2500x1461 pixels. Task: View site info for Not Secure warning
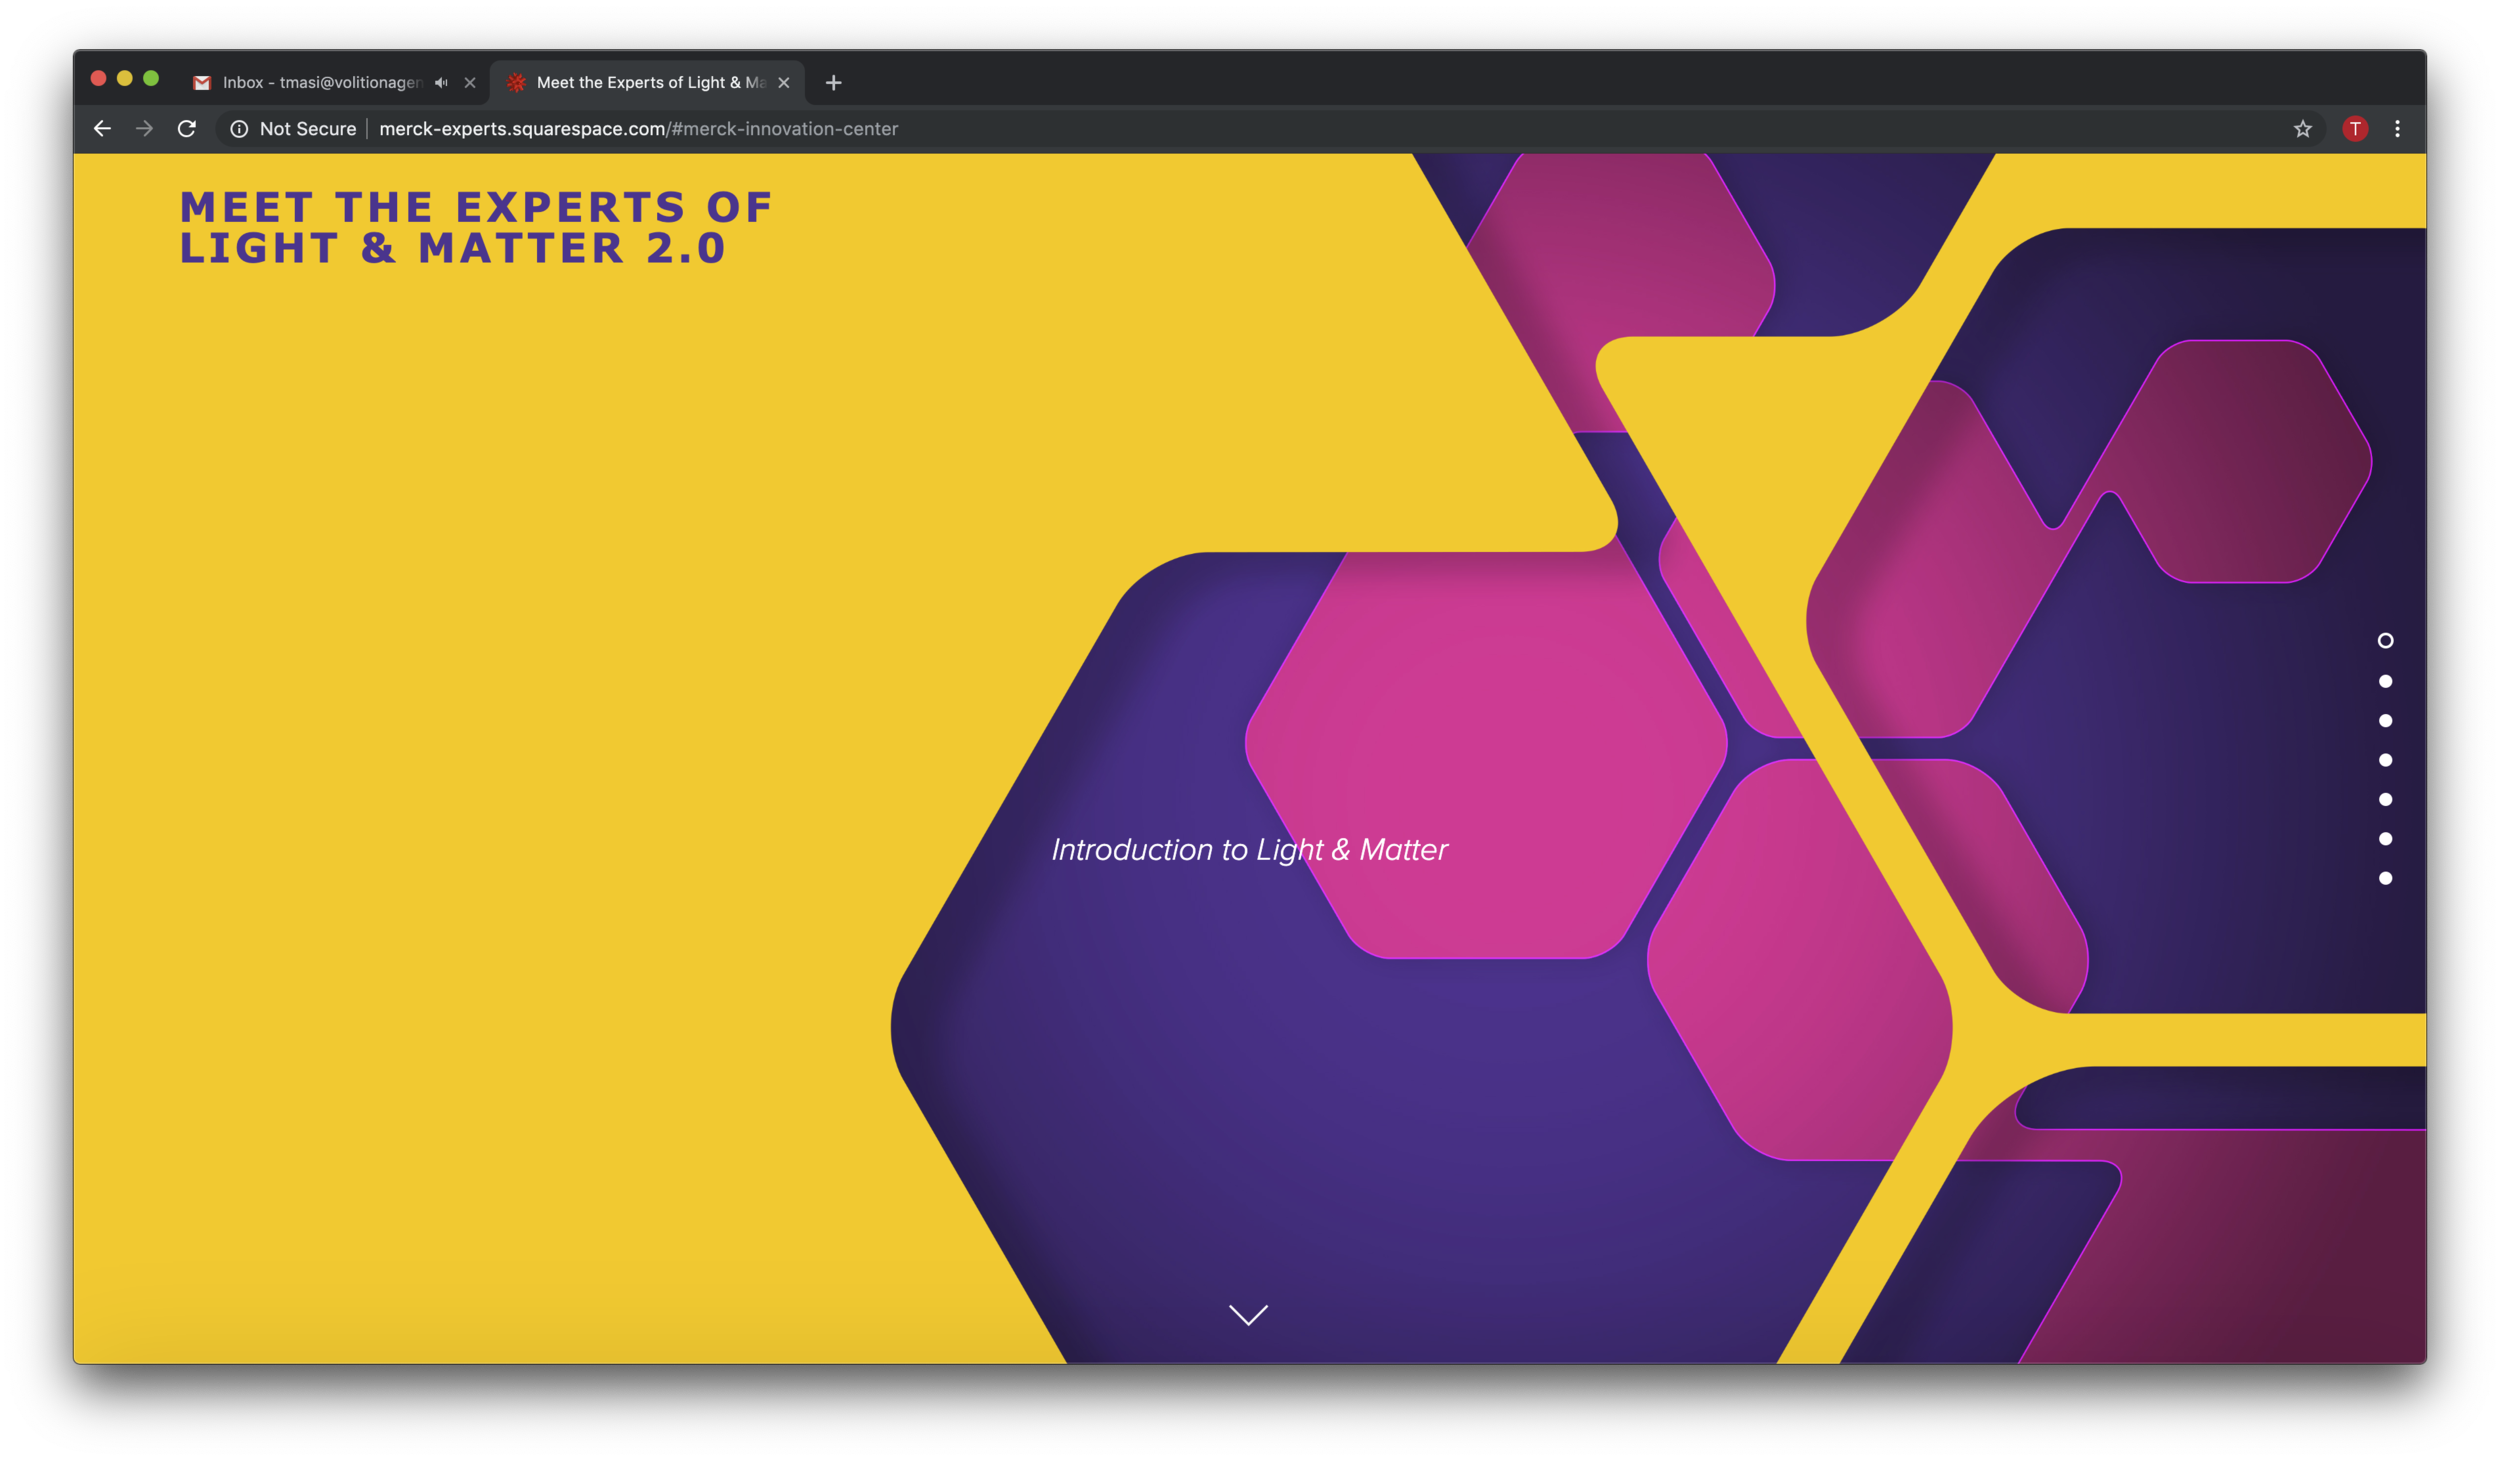click(x=239, y=129)
